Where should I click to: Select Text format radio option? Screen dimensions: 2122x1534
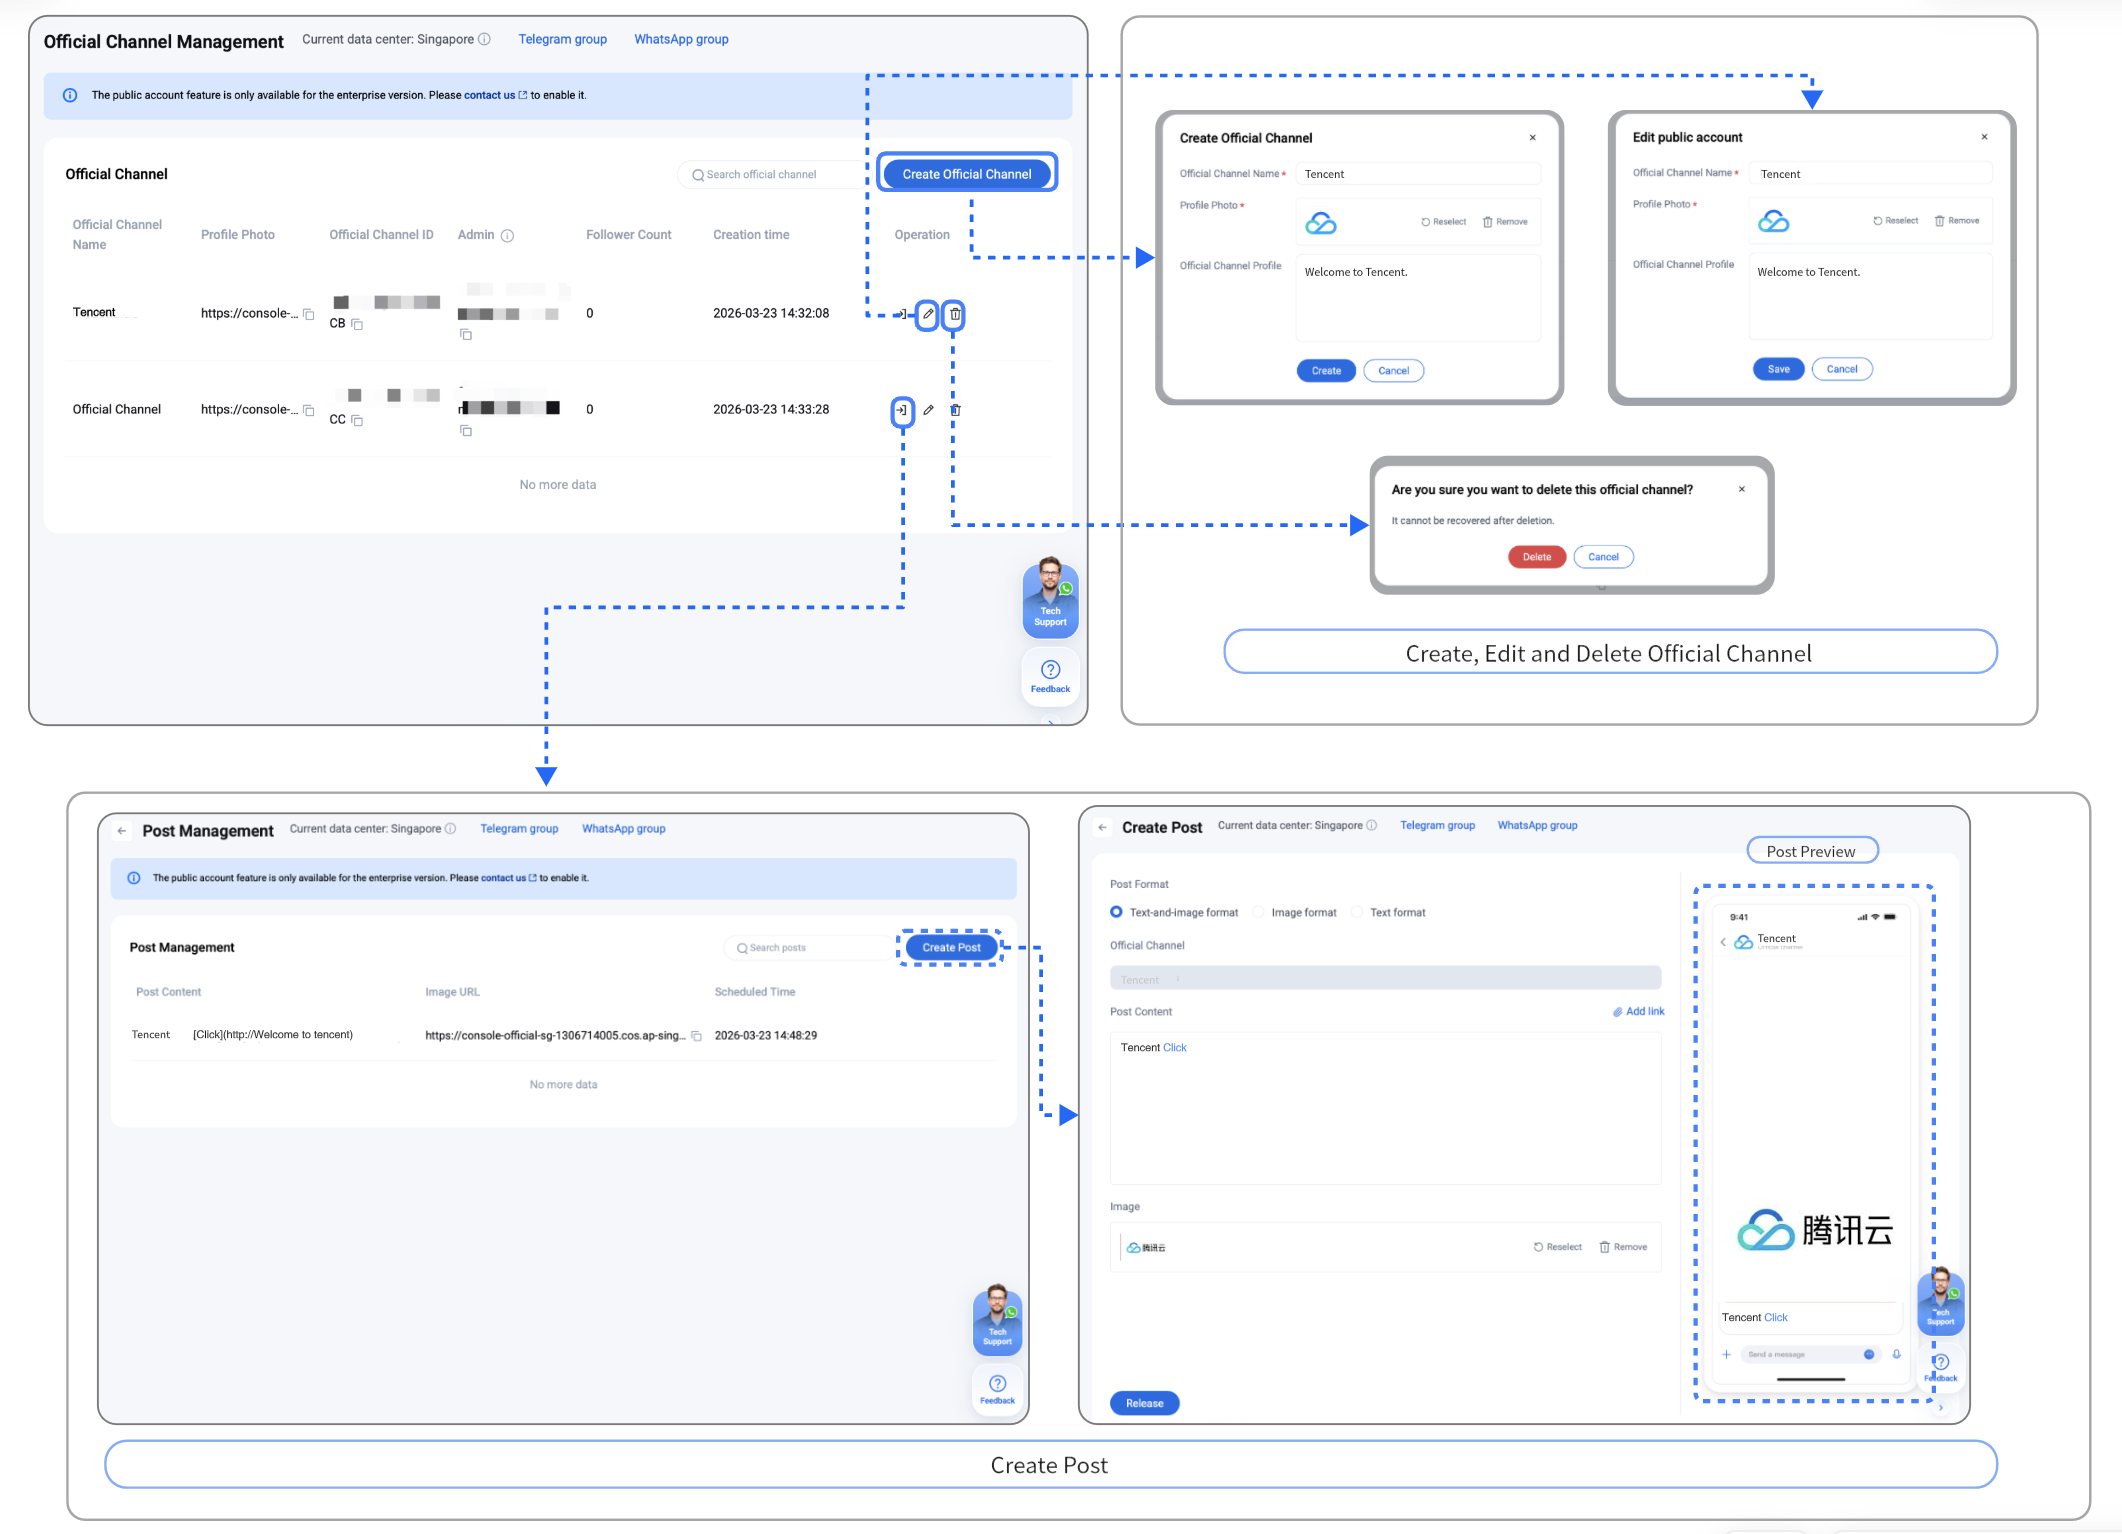click(x=1357, y=912)
